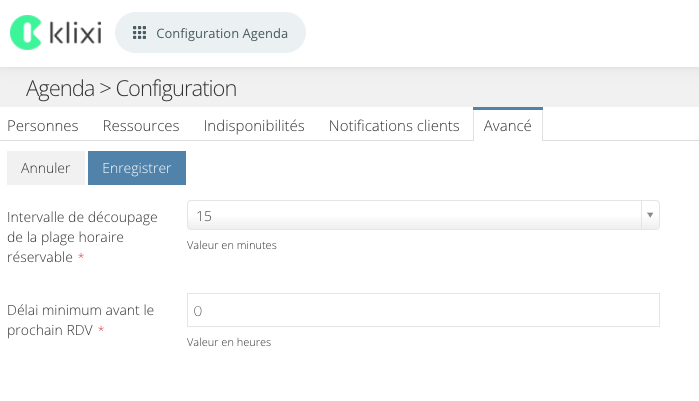Cancel changes with the Annuler button
This screenshot has height=401, width=699.
[x=45, y=168]
